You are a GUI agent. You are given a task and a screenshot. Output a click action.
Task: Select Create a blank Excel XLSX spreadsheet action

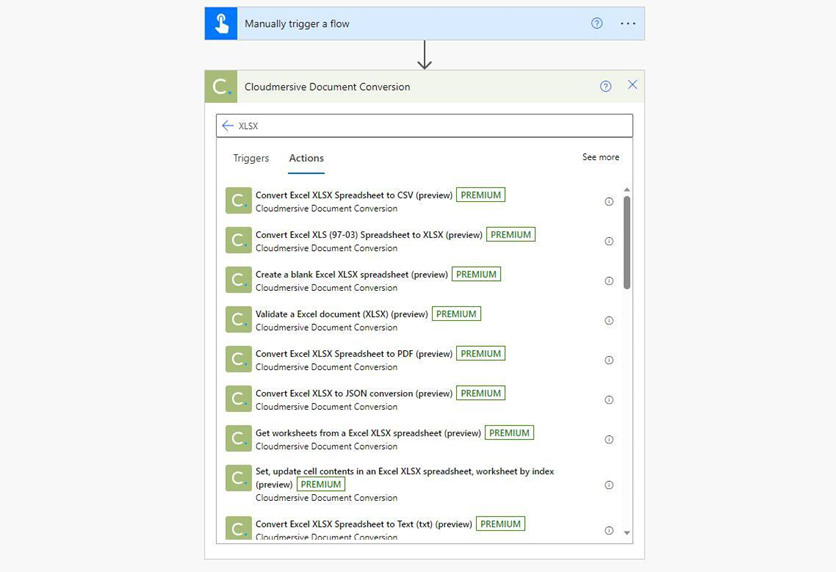tap(419, 280)
